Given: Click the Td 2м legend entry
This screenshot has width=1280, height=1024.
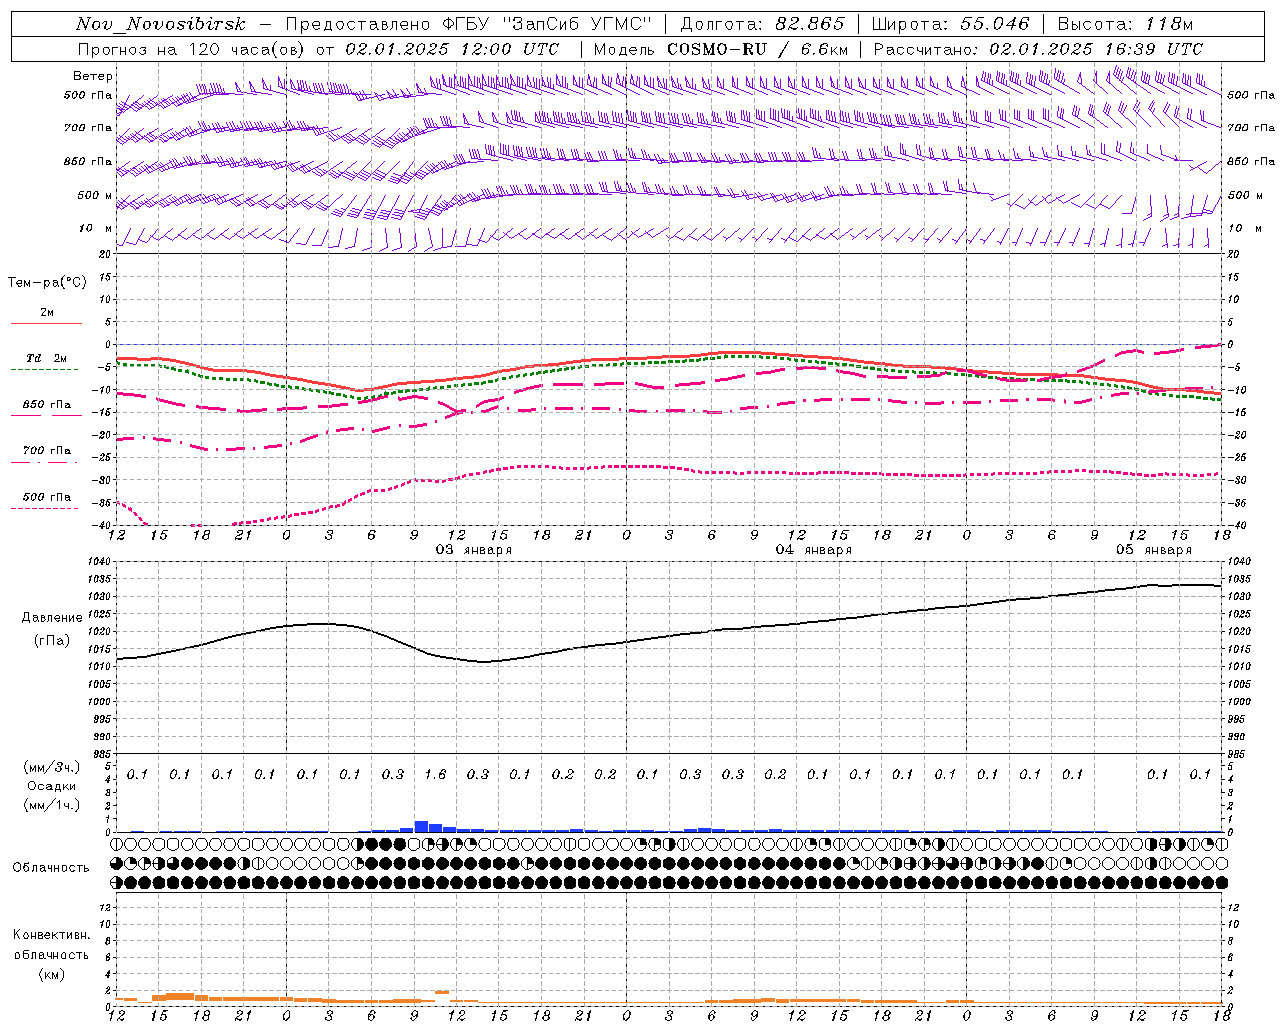Looking at the screenshot, I should (46, 358).
